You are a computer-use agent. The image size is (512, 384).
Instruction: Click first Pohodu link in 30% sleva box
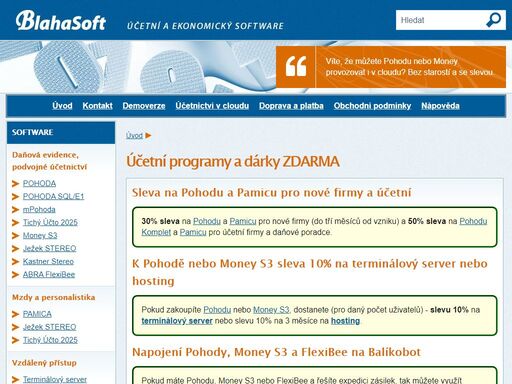point(207,221)
